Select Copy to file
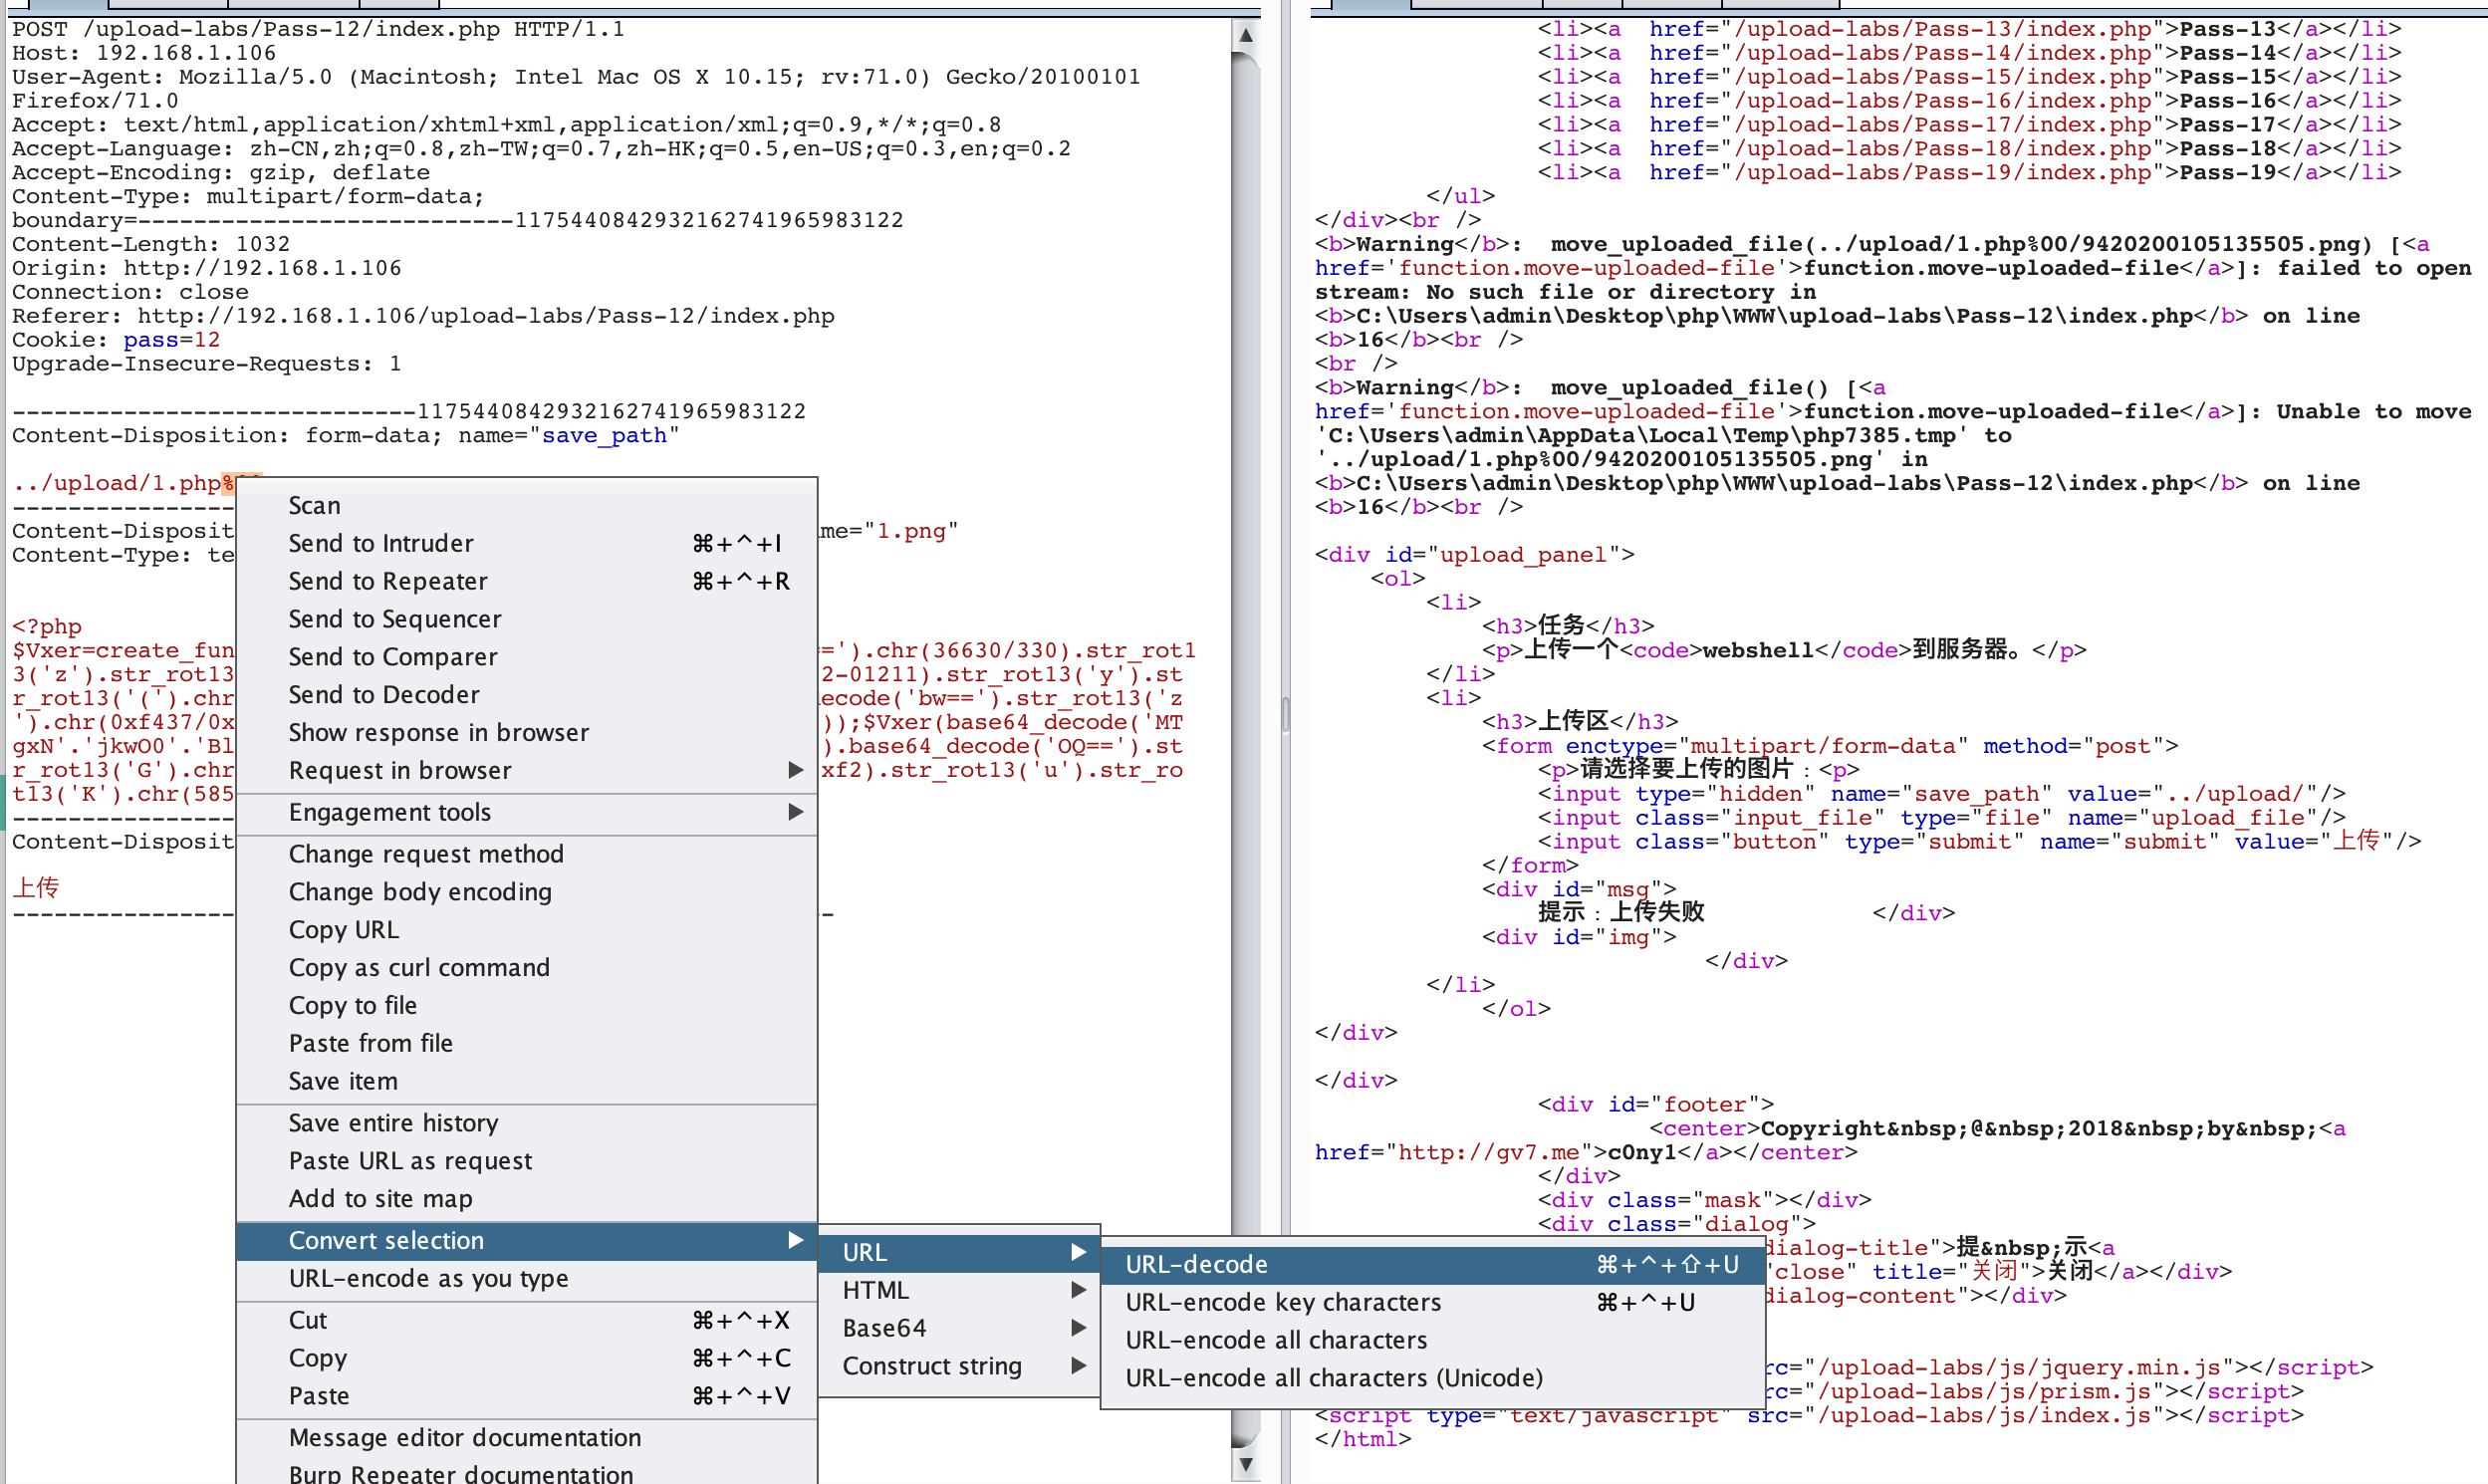 coord(527,1006)
